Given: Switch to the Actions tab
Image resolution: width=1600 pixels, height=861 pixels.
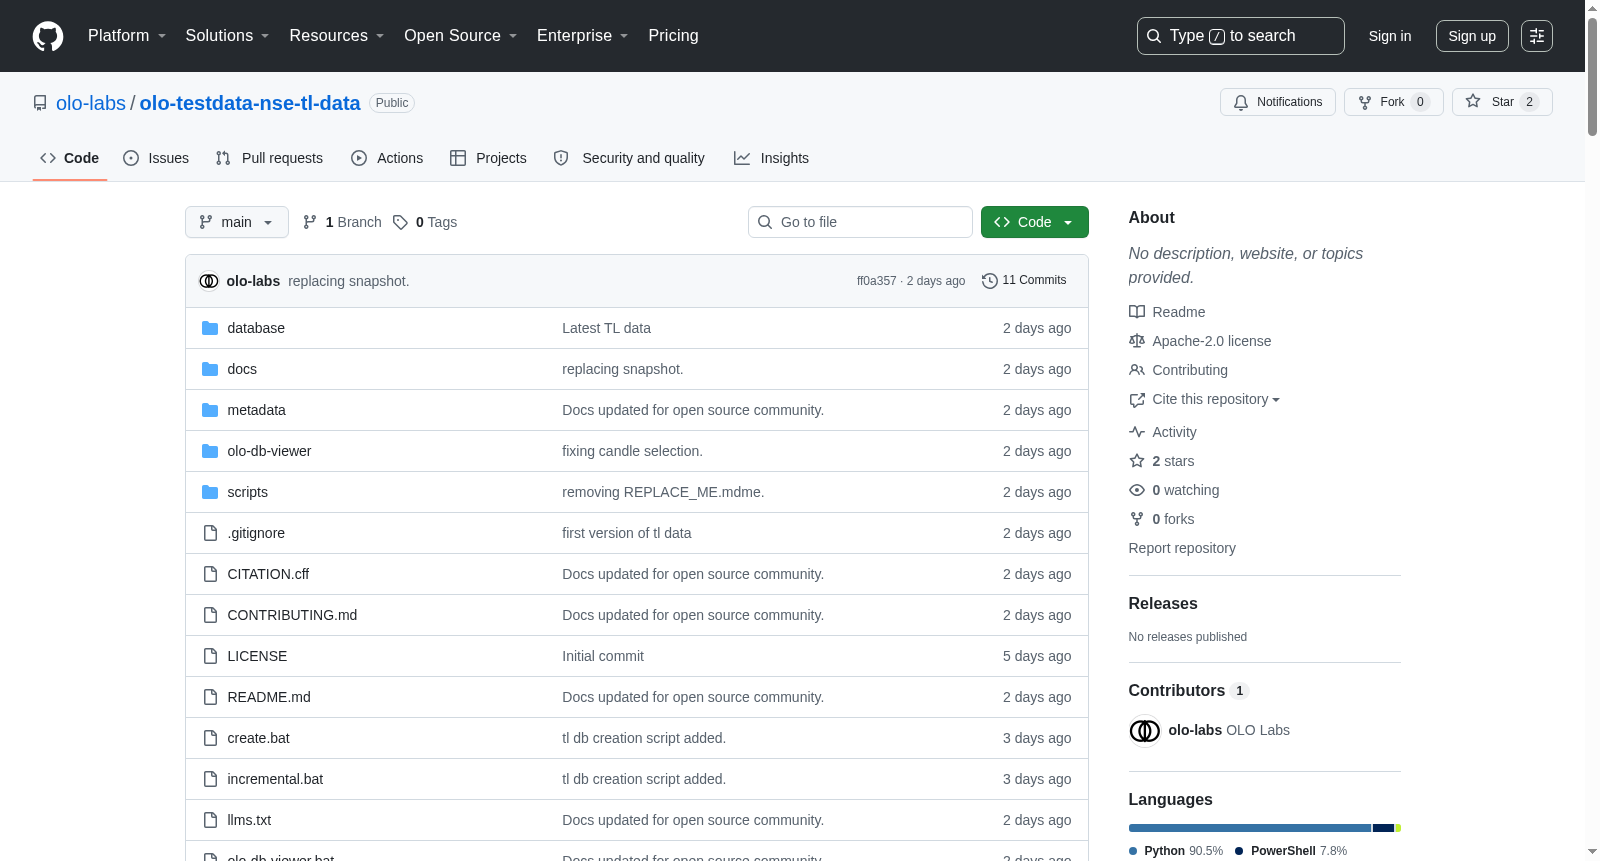Looking at the screenshot, I should [x=387, y=158].
